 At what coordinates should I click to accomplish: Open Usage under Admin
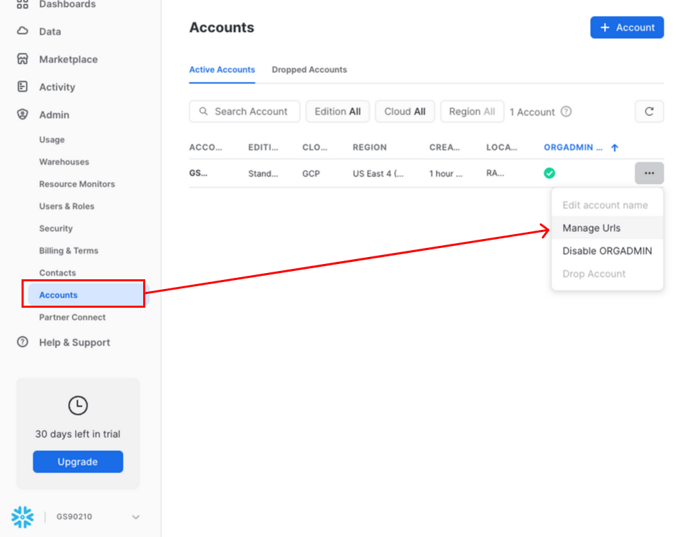pyautogui.click(x=52, y=140)
